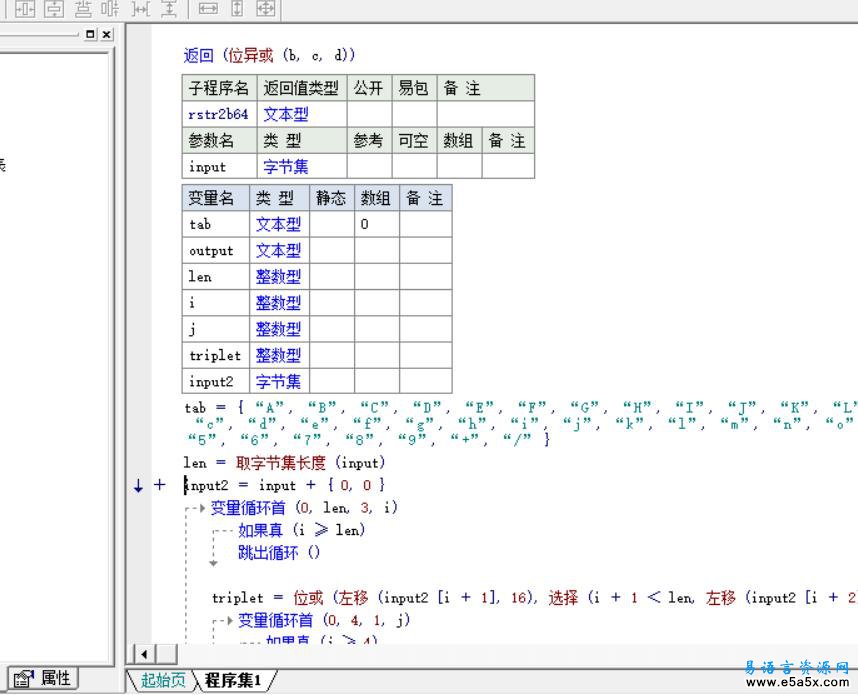The height and width of the screenshot is (695, 858).
Task: Close the left side panel
Action: pos(107,34)
